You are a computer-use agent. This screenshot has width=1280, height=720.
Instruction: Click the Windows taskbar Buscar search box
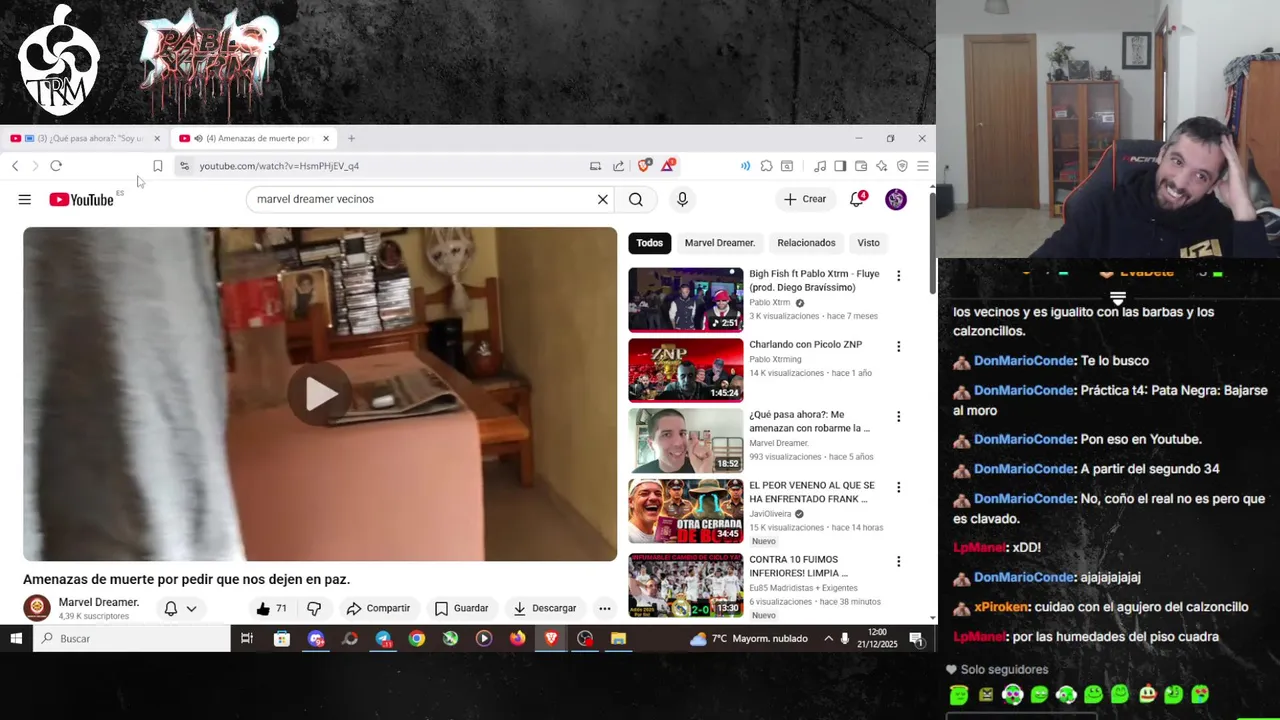tap(133, 638)
